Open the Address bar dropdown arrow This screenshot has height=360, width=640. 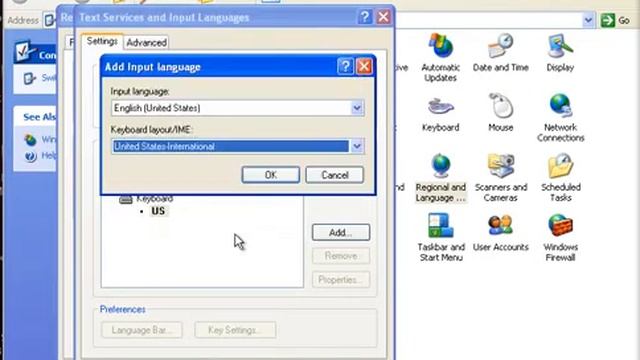pos(588,20)
